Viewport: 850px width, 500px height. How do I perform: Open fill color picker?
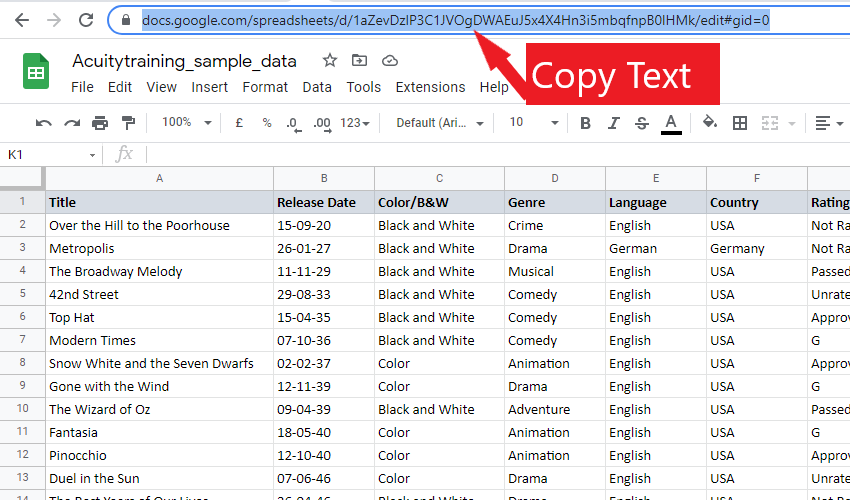pos(710,123)
